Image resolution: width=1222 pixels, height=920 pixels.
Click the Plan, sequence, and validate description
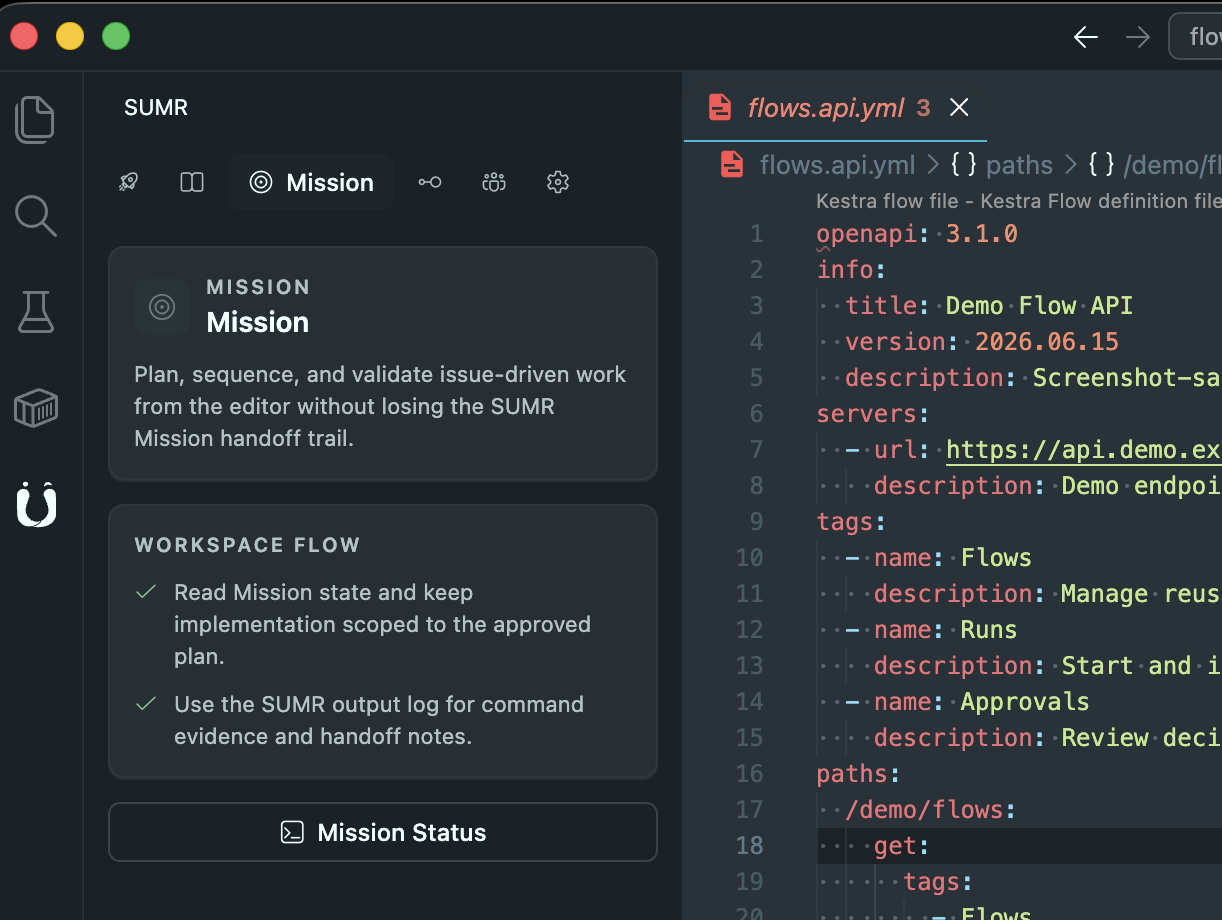tap(380, 406)
